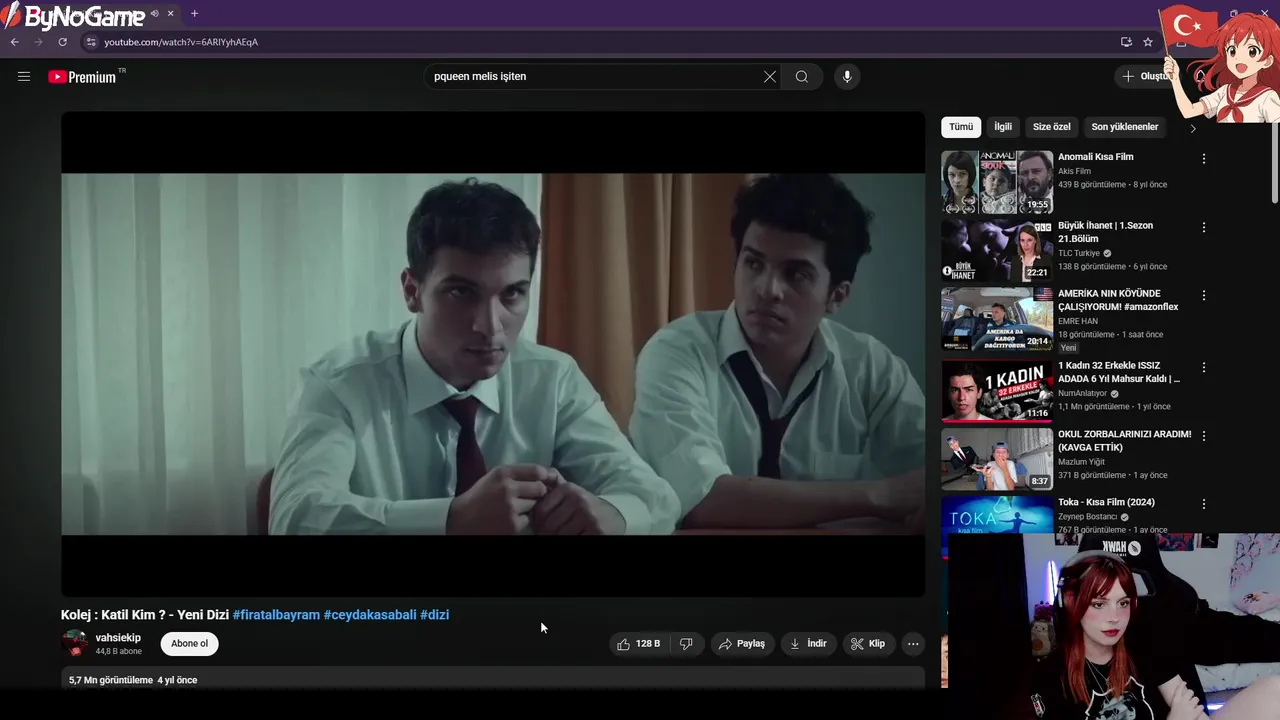This screenshot has height=720, width=1280.
Task: Mute the tab via speaker icon
Action: tap(155, 14)
